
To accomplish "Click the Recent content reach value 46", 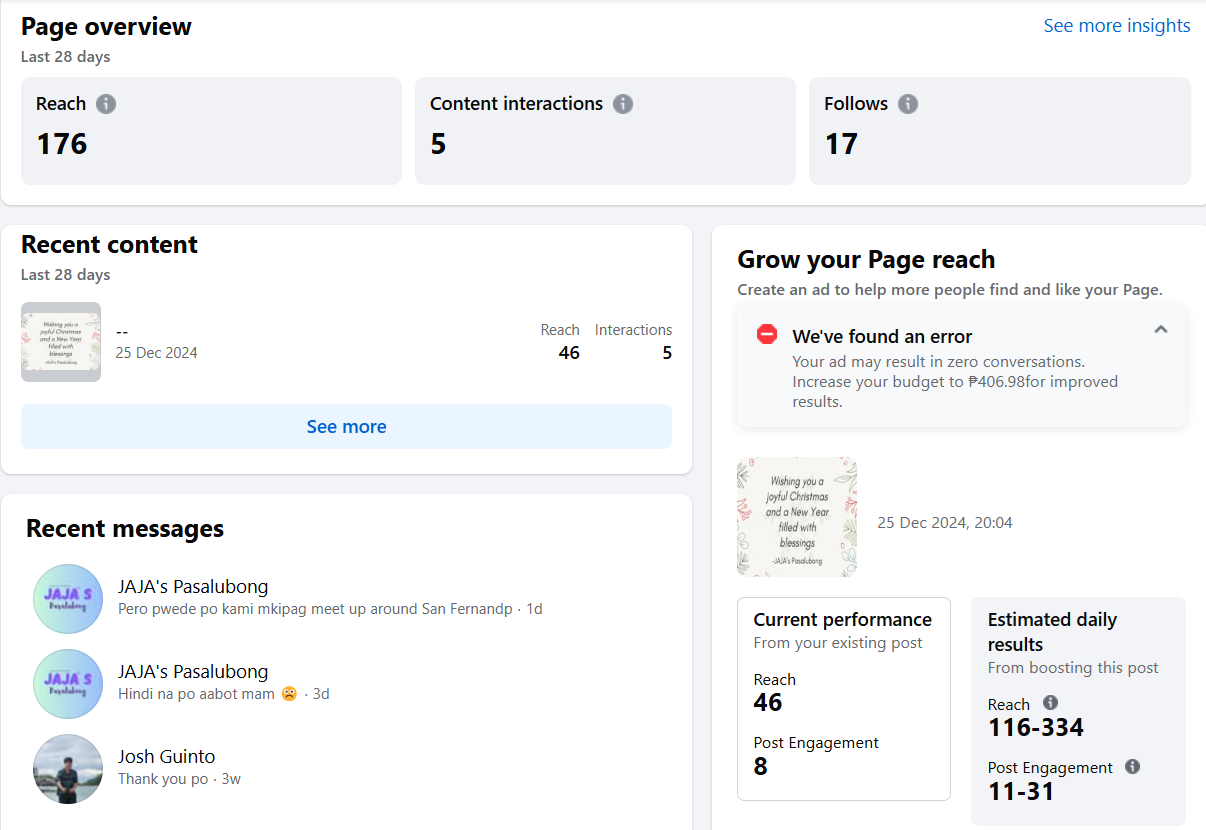I will pos(569,353).
